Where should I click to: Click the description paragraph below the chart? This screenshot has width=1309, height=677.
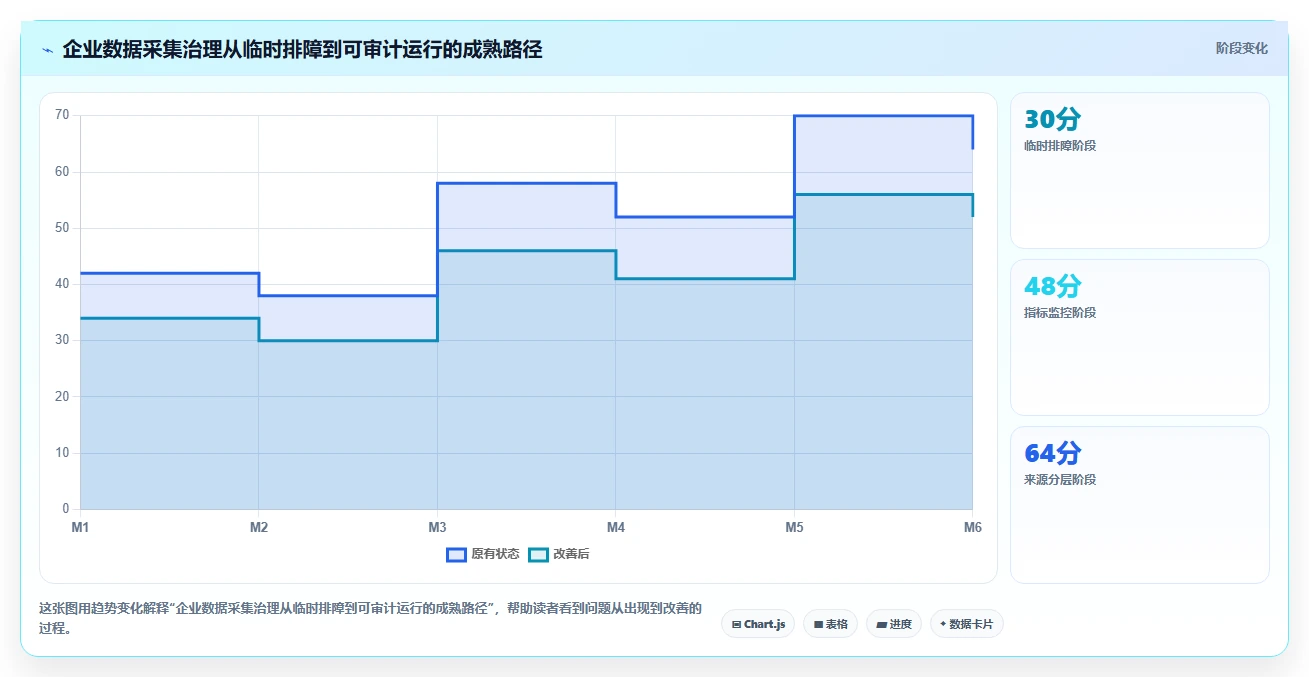[x=370, y=618]
